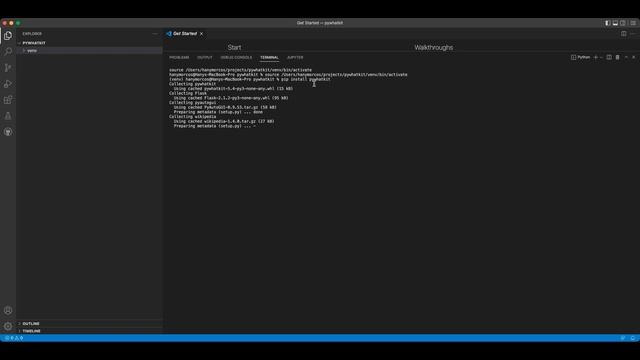Click the Explorer panel title
This screenshot has height=360, width=640.
(x=32, y=34)
